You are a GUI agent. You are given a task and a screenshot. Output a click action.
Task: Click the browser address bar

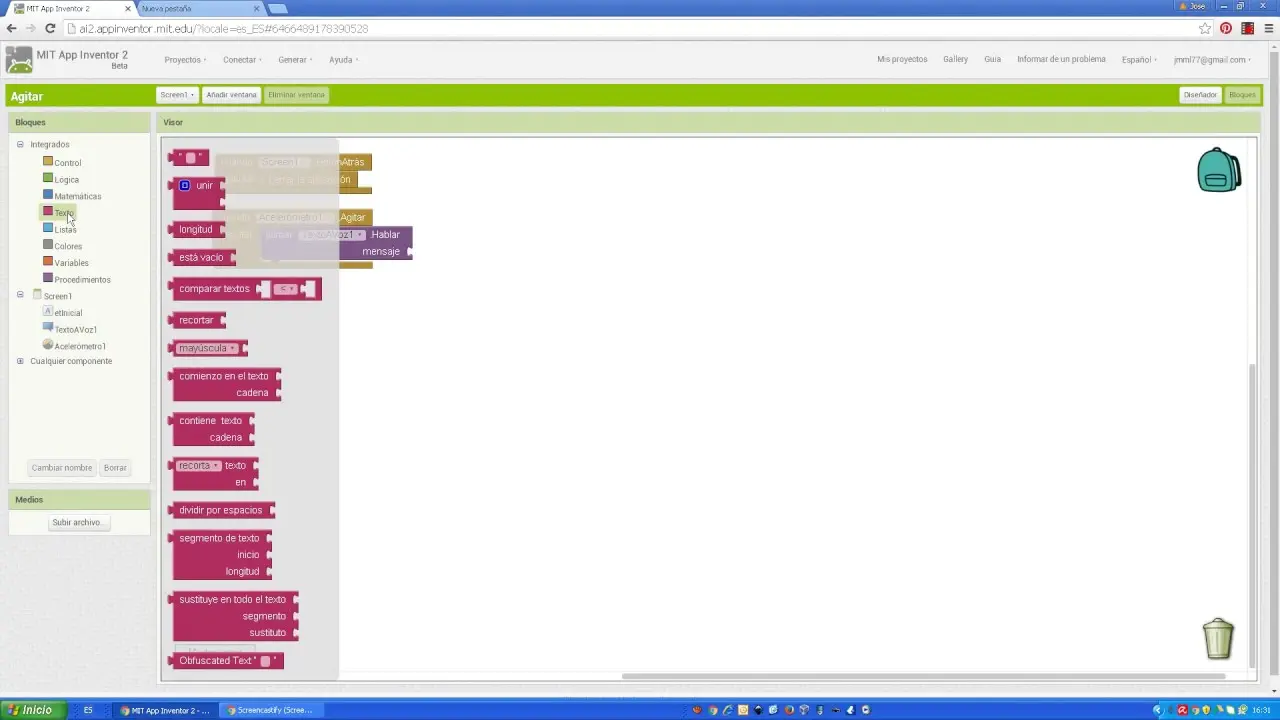pyautogui.click(x=630, y=29)
